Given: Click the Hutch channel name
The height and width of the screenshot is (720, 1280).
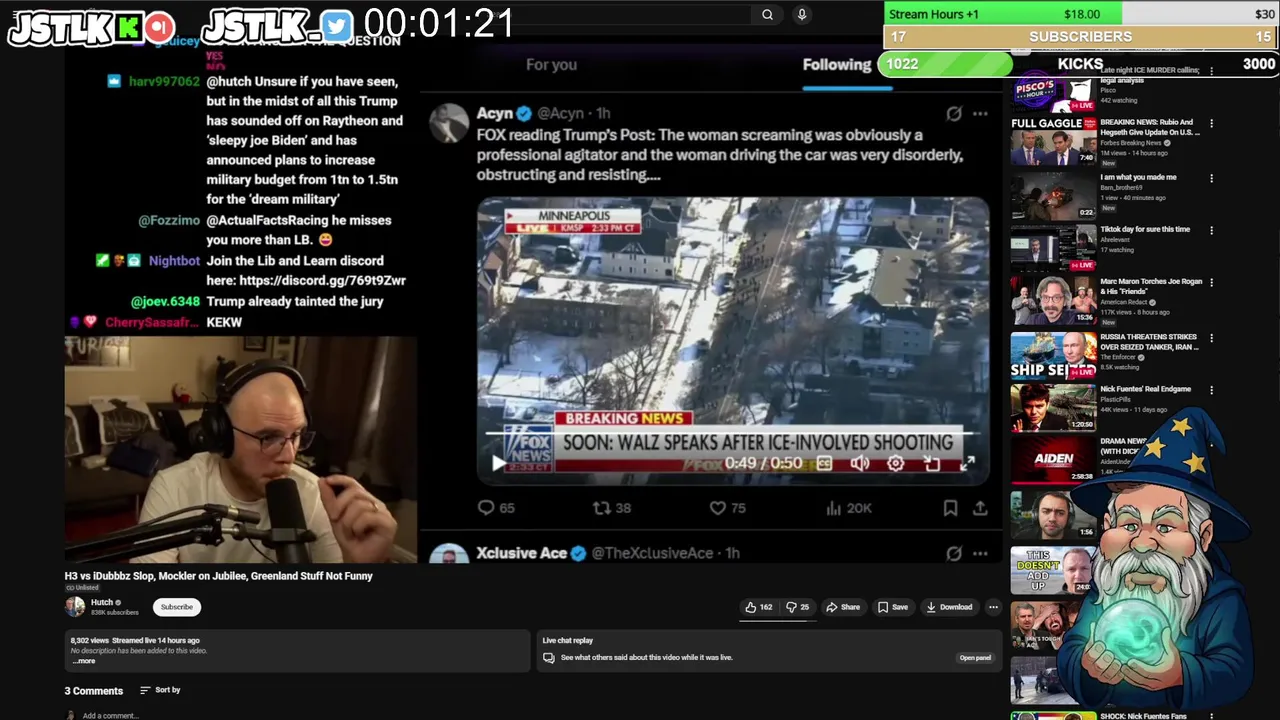Looking at the screenshot, I should (x=102, y=603).
